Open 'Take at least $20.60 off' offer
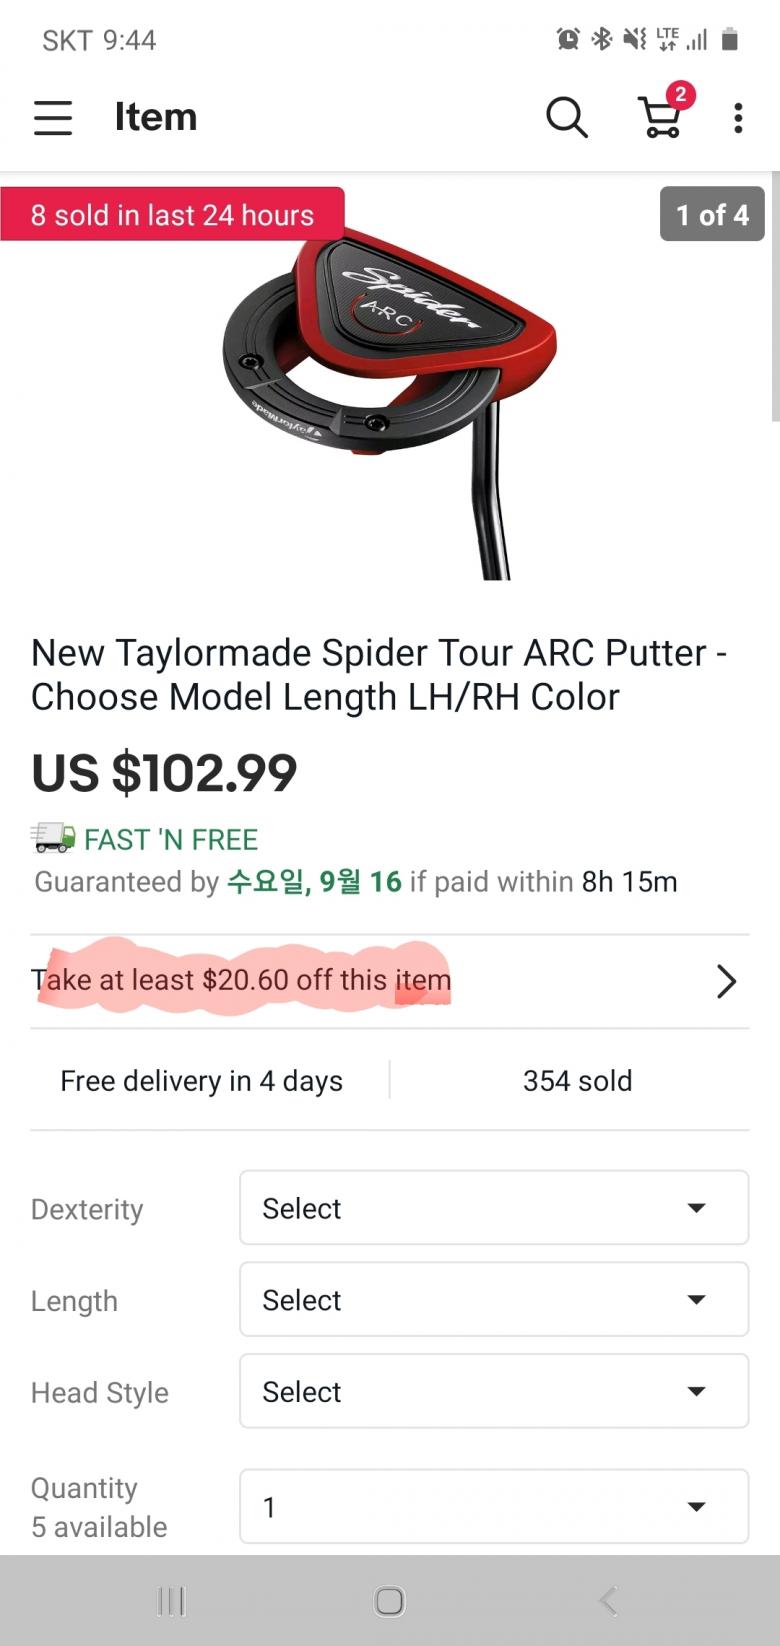This screenshot has width=780, height=1646. [x=241, y=980]
